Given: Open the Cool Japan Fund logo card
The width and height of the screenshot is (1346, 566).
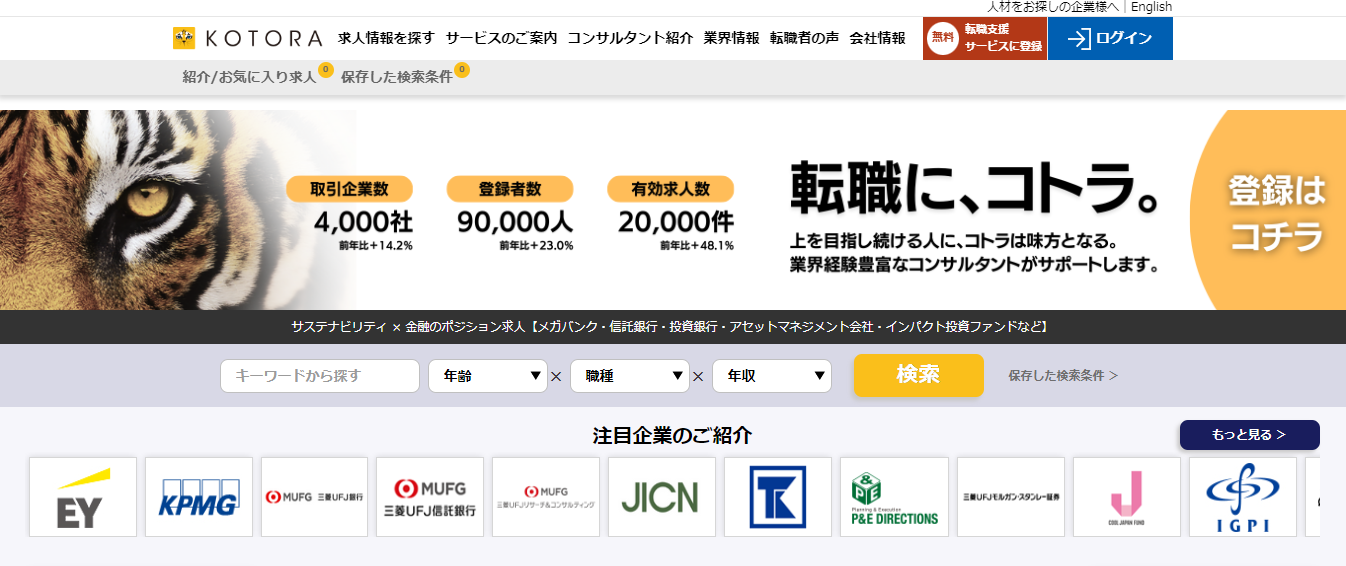Looking at the screenshot, I should (1127, 497).
